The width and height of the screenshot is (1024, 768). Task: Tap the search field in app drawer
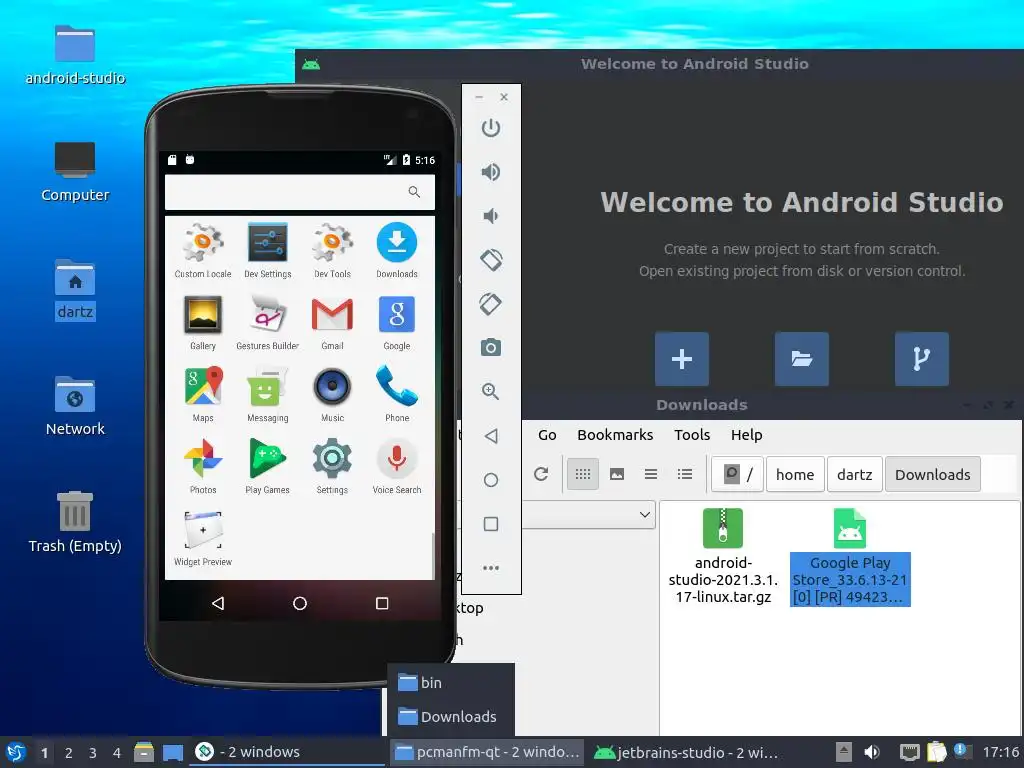(299, 192)
